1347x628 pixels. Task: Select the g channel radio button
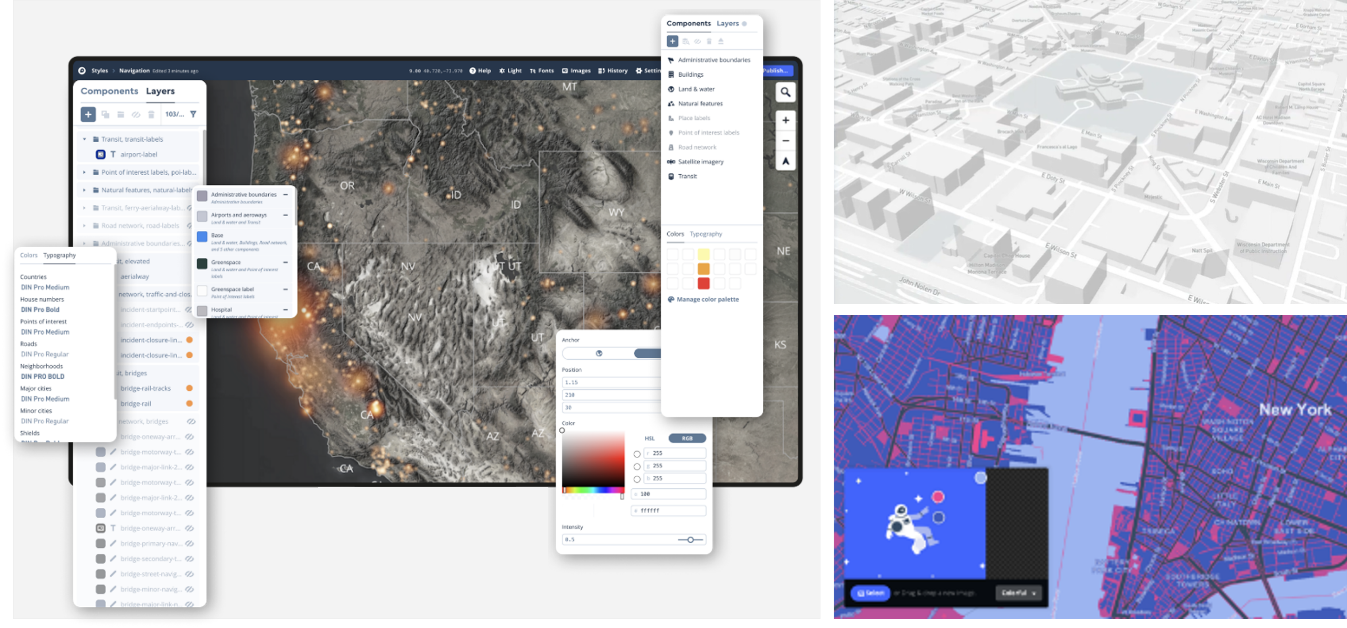tap(637, 466)
